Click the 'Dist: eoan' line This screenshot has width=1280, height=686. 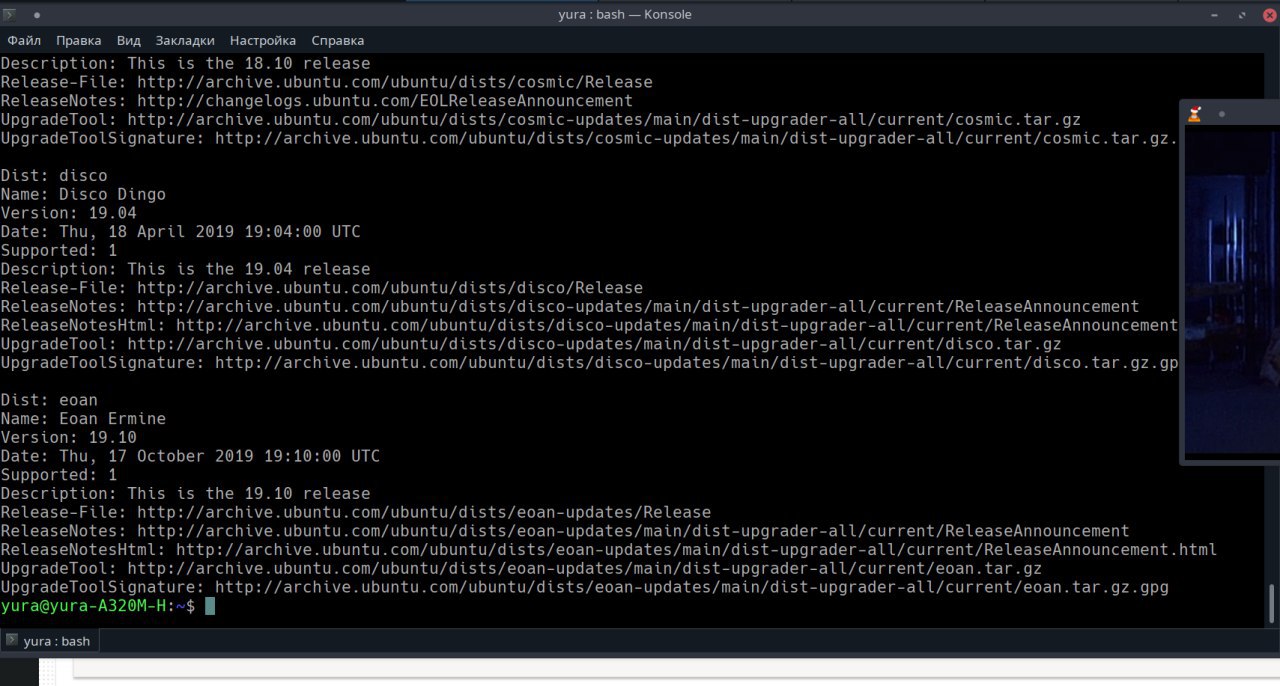coord(49,400)
